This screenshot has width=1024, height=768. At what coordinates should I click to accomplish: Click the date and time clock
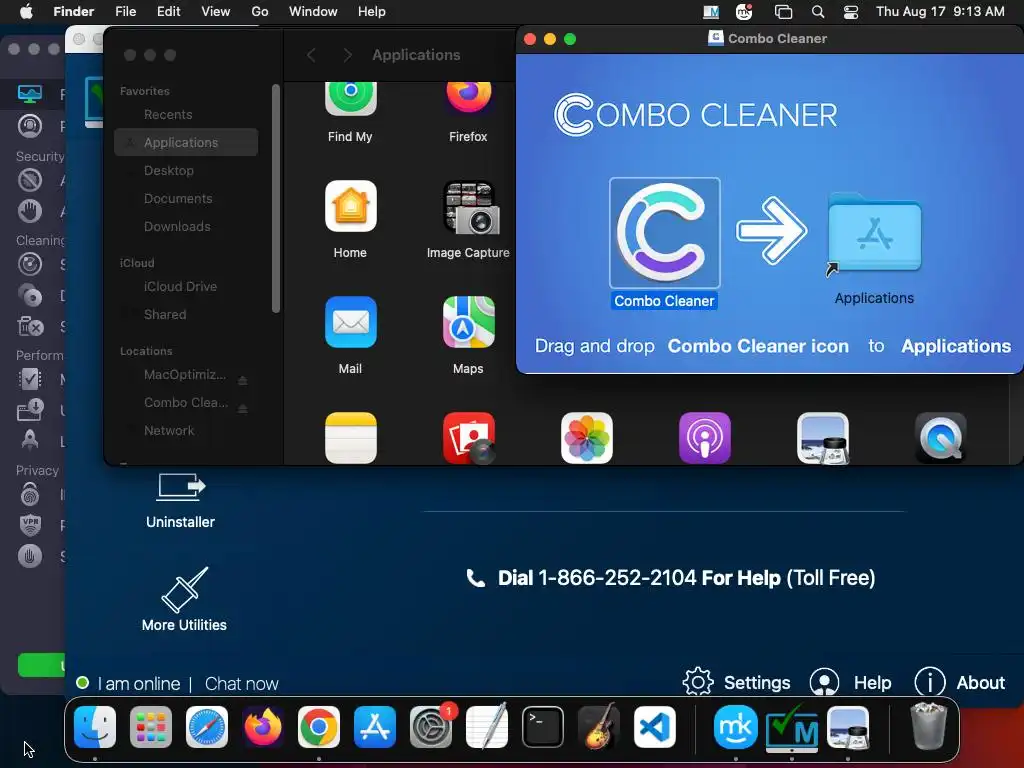tap(940, 11)
